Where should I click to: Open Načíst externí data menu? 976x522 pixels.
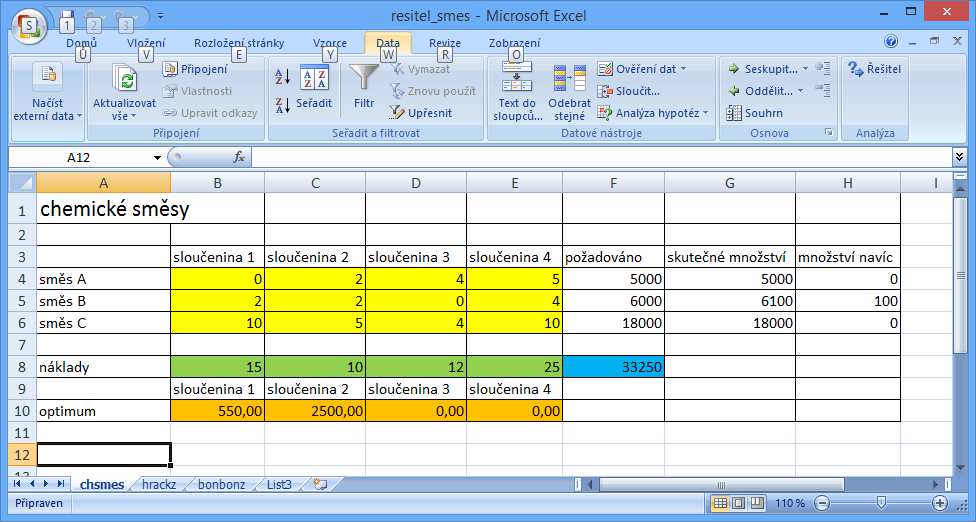pos(48,91)
